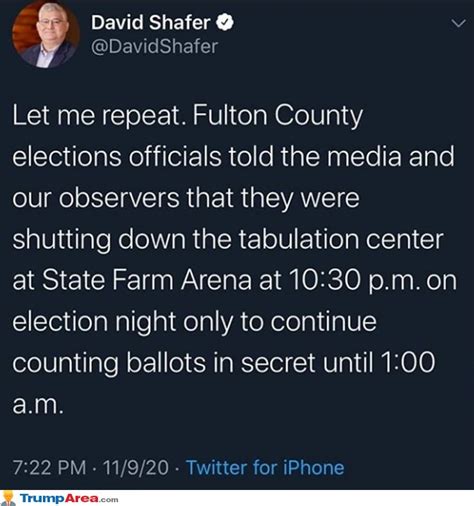Open the Twitter for iPhone source link
Viewport: 474px width, 506px height.
pos(265,467)
